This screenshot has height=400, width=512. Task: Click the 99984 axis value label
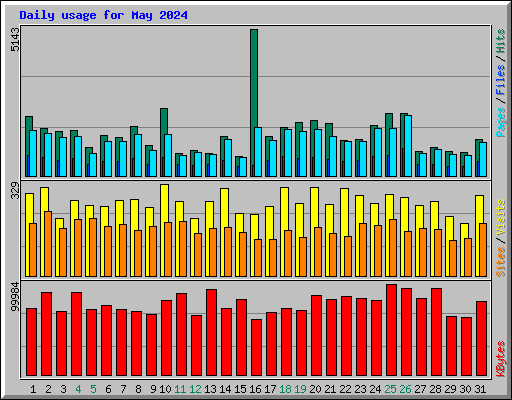[15, 297]
